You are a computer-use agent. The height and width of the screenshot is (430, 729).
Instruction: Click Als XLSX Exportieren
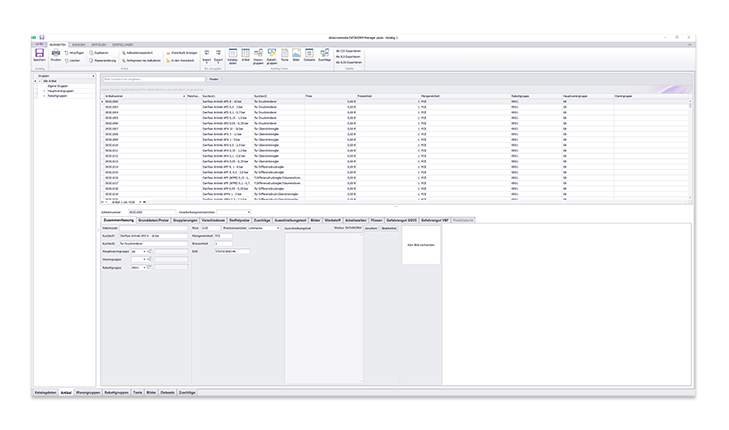(349, 62)
